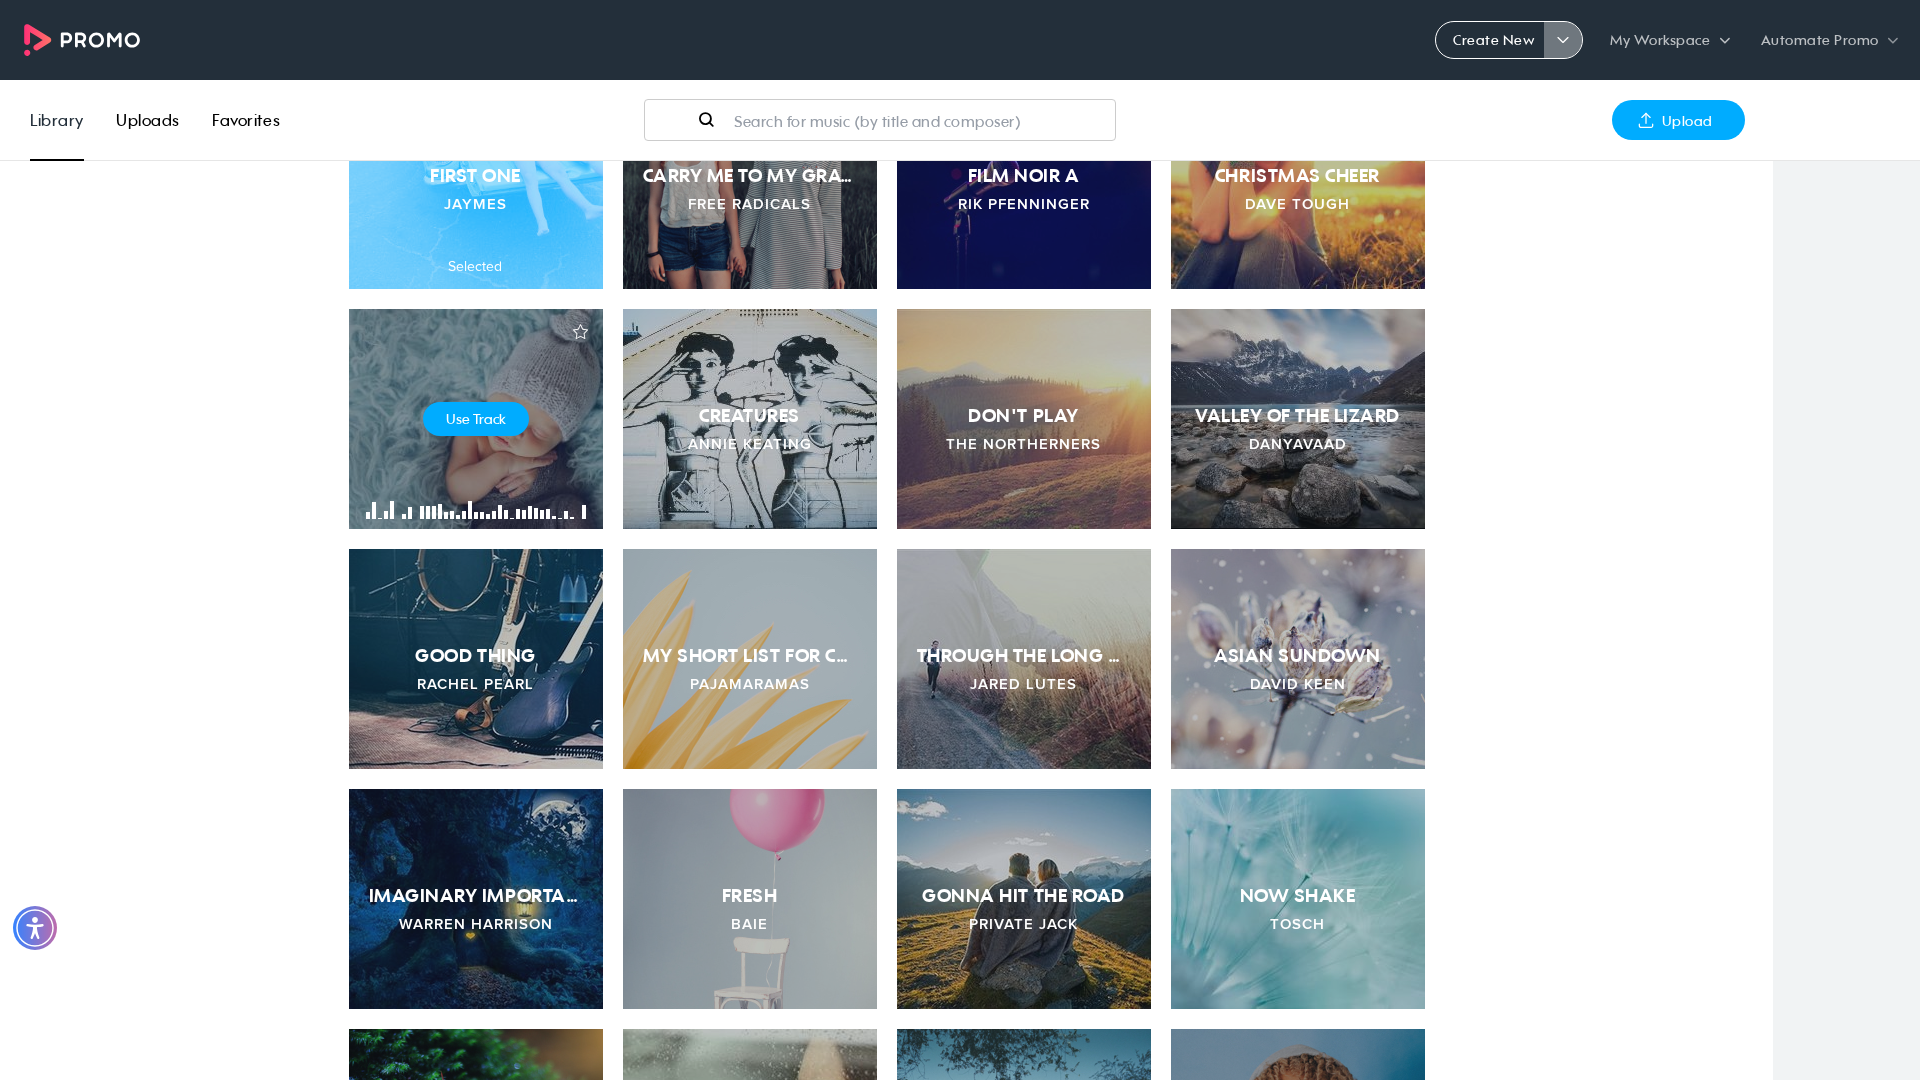This screenshot has height=1080, width=1920.
Task: Expand Automate Promo menu
Action: pos(1829,40)
